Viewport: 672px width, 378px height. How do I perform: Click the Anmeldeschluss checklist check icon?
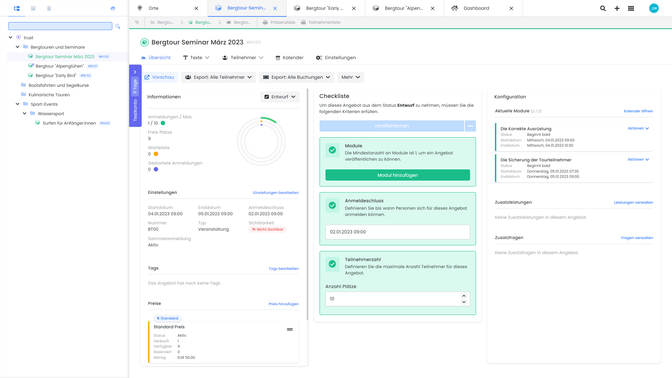(332, 205)
